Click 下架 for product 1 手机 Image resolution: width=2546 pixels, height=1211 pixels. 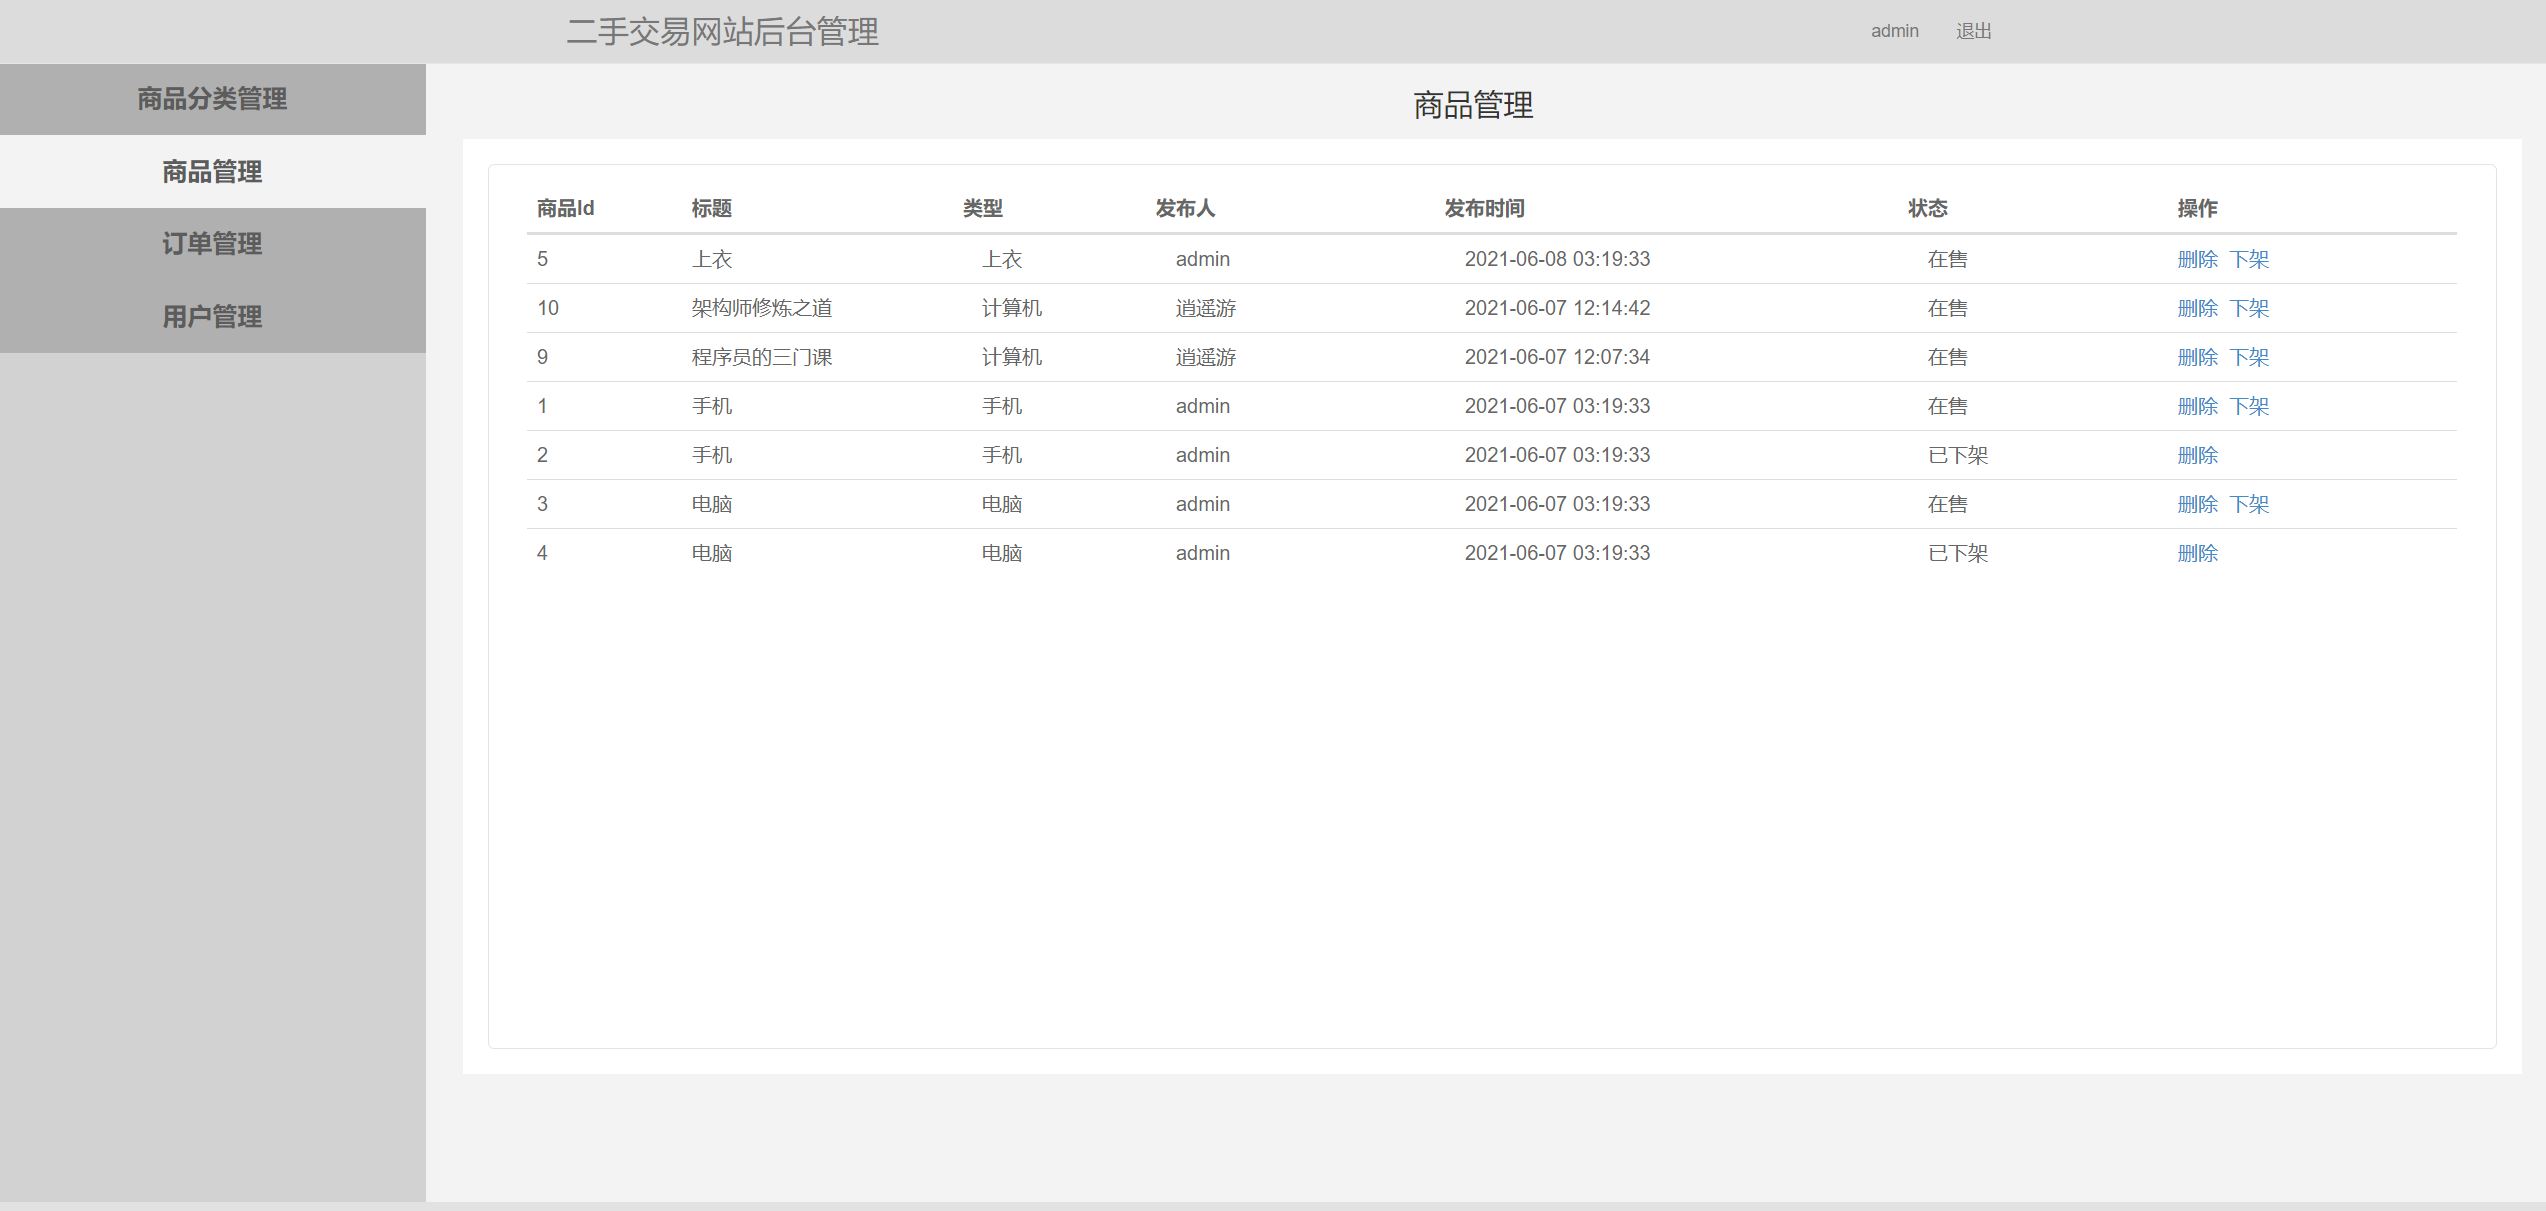(2249, 406)
